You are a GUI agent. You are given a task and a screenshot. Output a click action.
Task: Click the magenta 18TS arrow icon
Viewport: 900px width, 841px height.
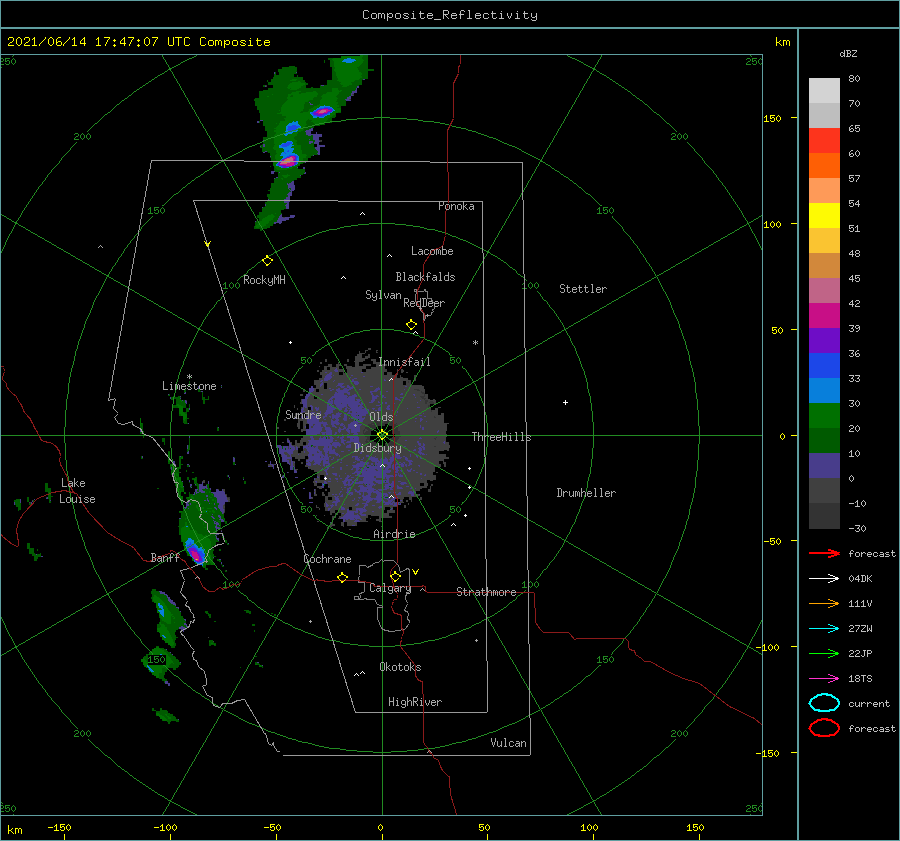[x=824, y=679]
